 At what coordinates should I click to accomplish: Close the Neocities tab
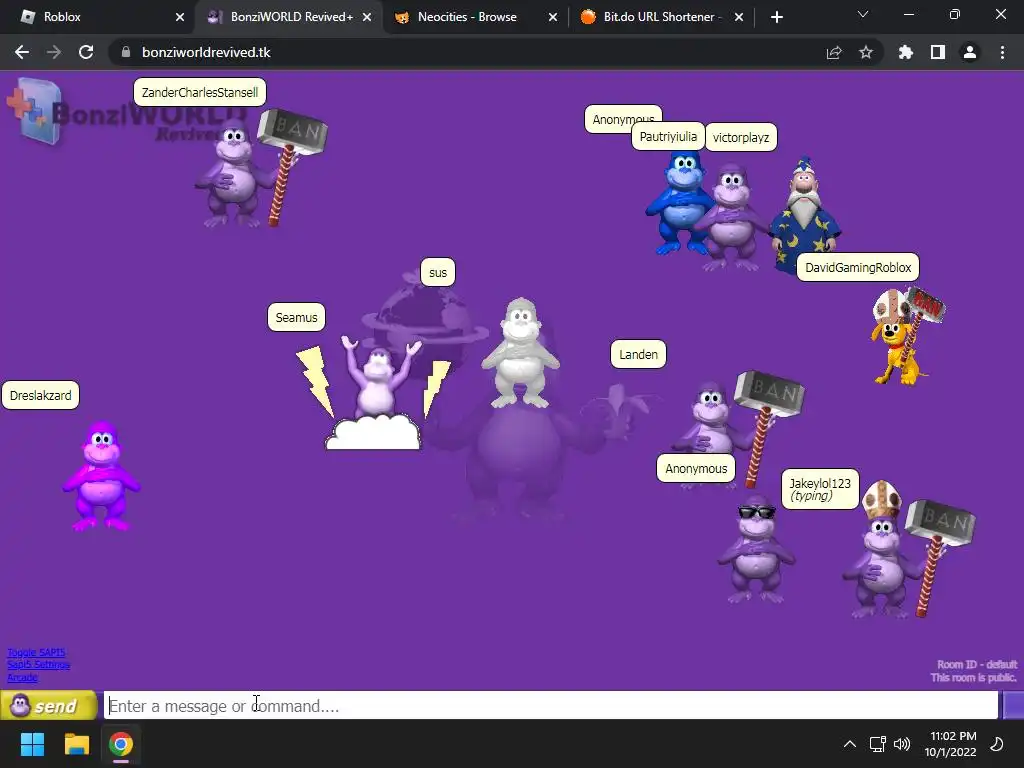(x=553, y=17)
